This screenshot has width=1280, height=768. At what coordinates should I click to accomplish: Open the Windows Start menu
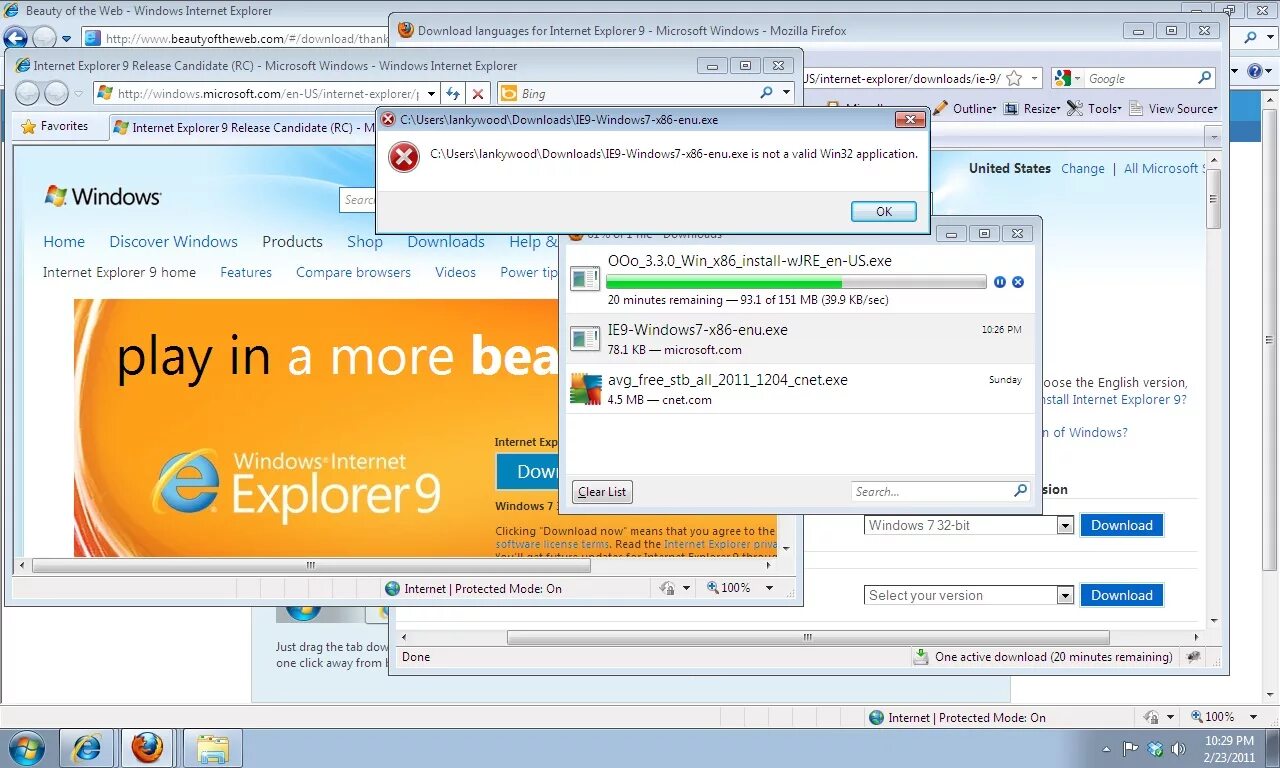click(x=26, y=747)
